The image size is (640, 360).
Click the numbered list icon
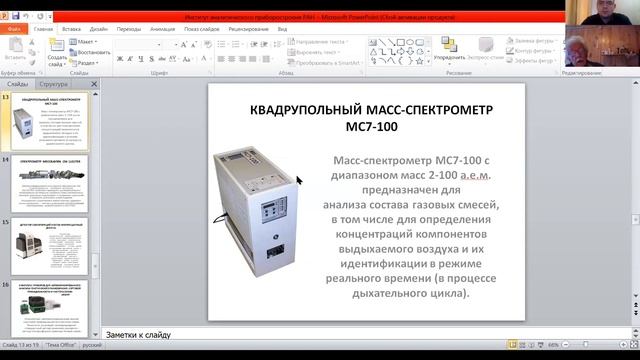point(236,44)
